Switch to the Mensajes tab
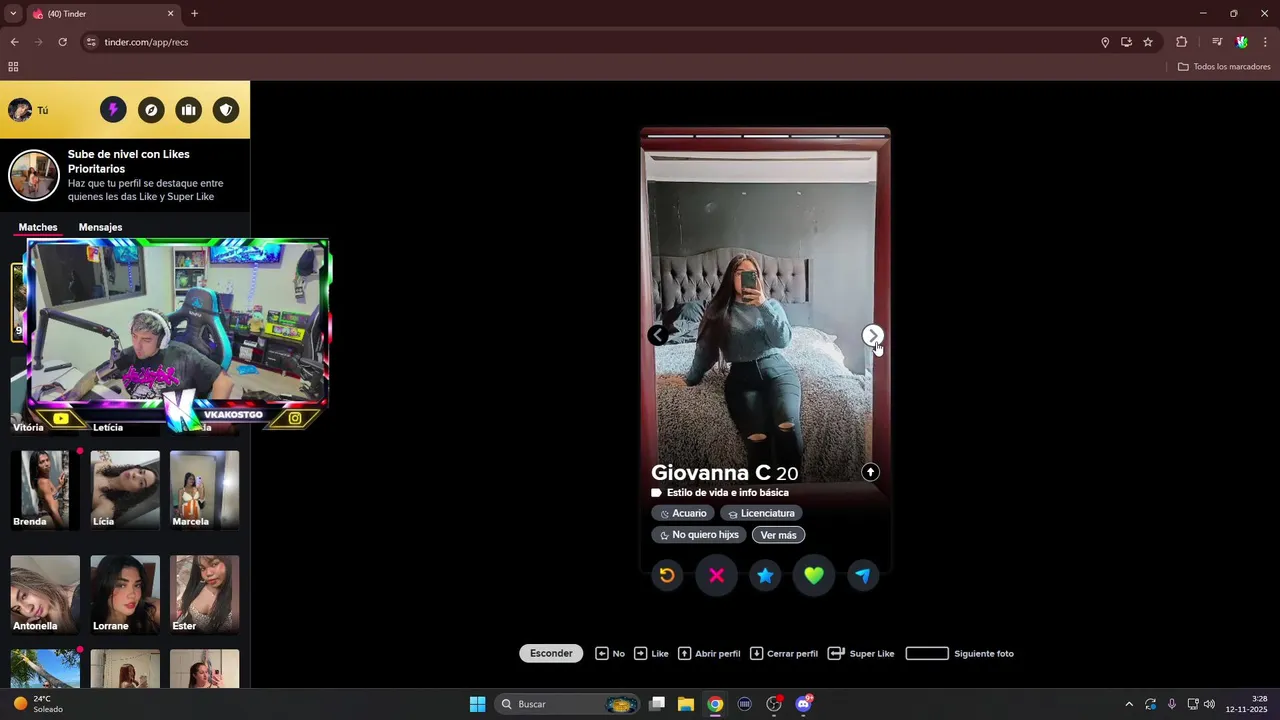1280x720 pixels. click(x=100, y=227)
